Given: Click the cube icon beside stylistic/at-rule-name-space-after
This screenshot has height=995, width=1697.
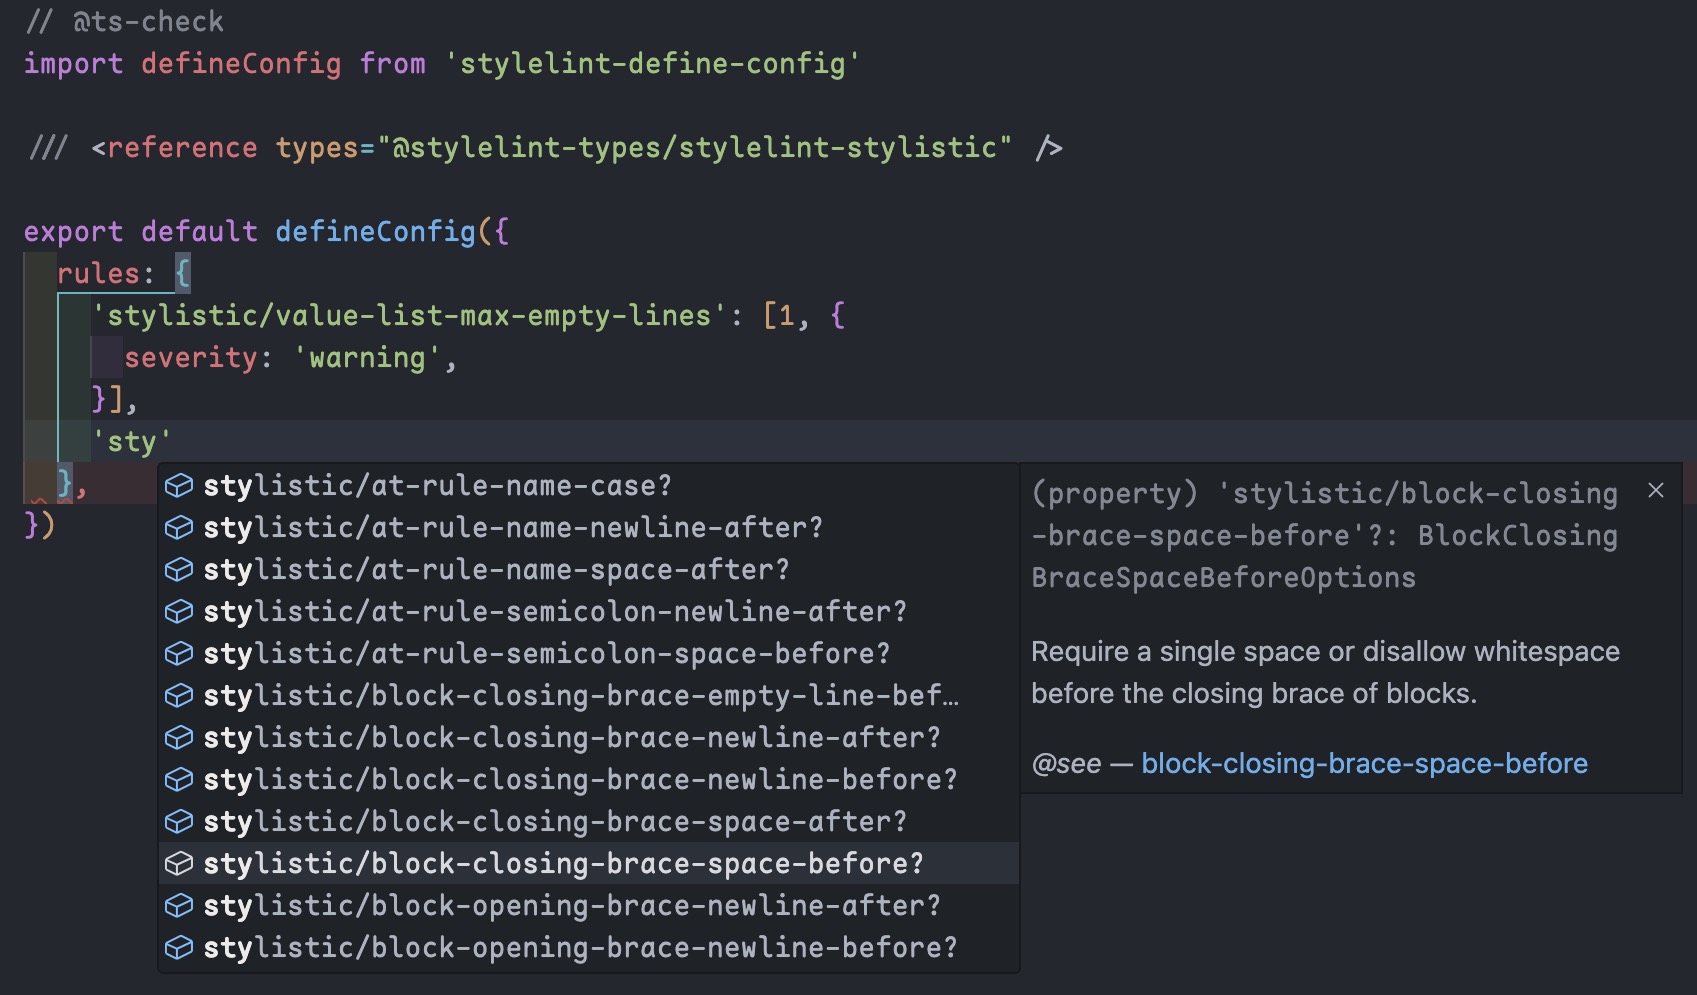Looking at the screenshot, I should pos(179,570).
